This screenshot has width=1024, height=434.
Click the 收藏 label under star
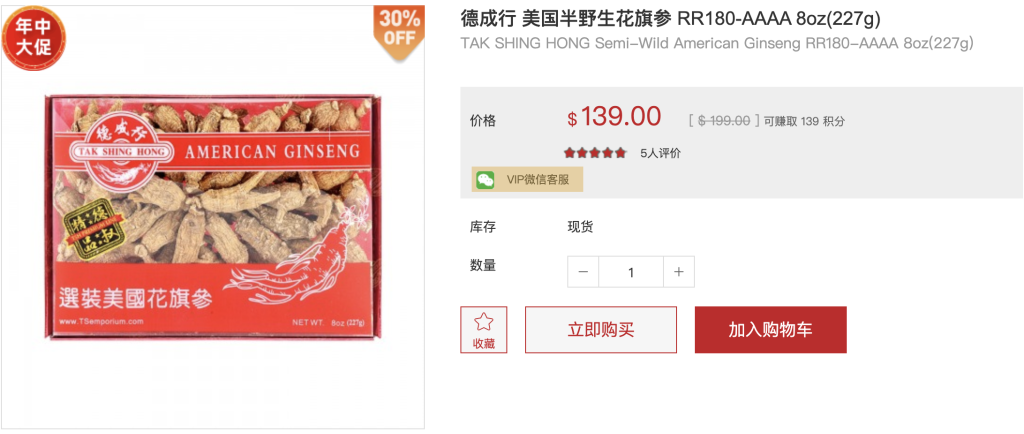pos(484,343)
